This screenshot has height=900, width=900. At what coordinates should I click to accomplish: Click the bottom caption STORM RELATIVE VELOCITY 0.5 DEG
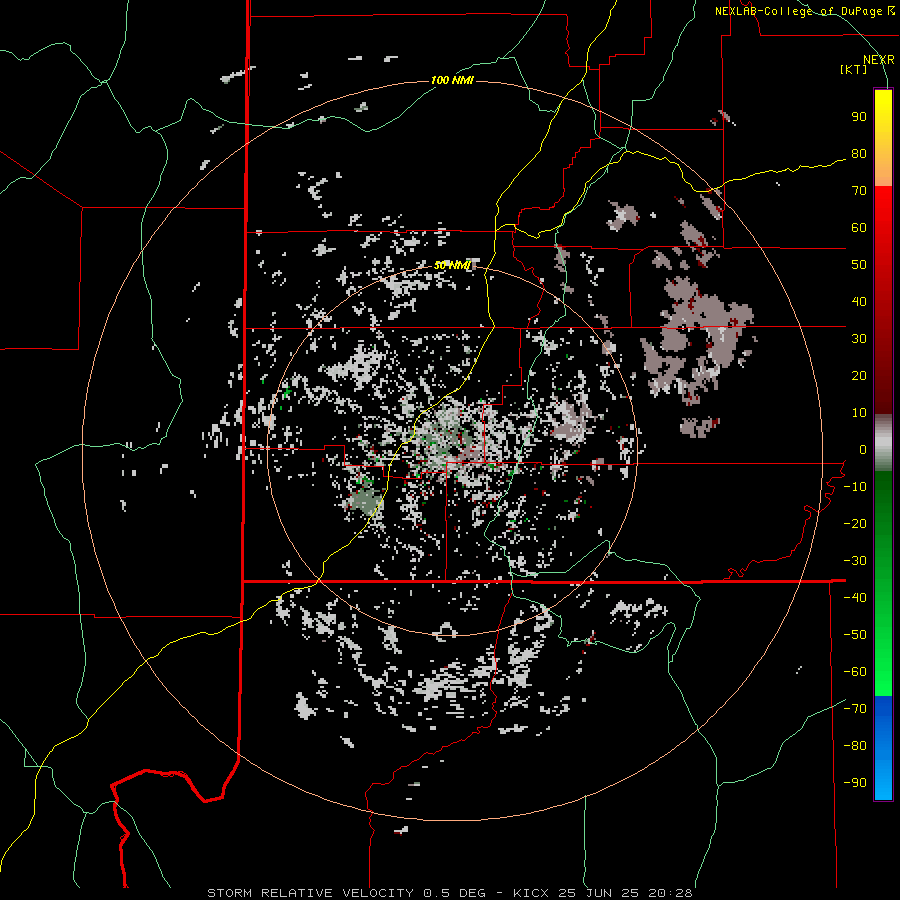pos(346,893)
